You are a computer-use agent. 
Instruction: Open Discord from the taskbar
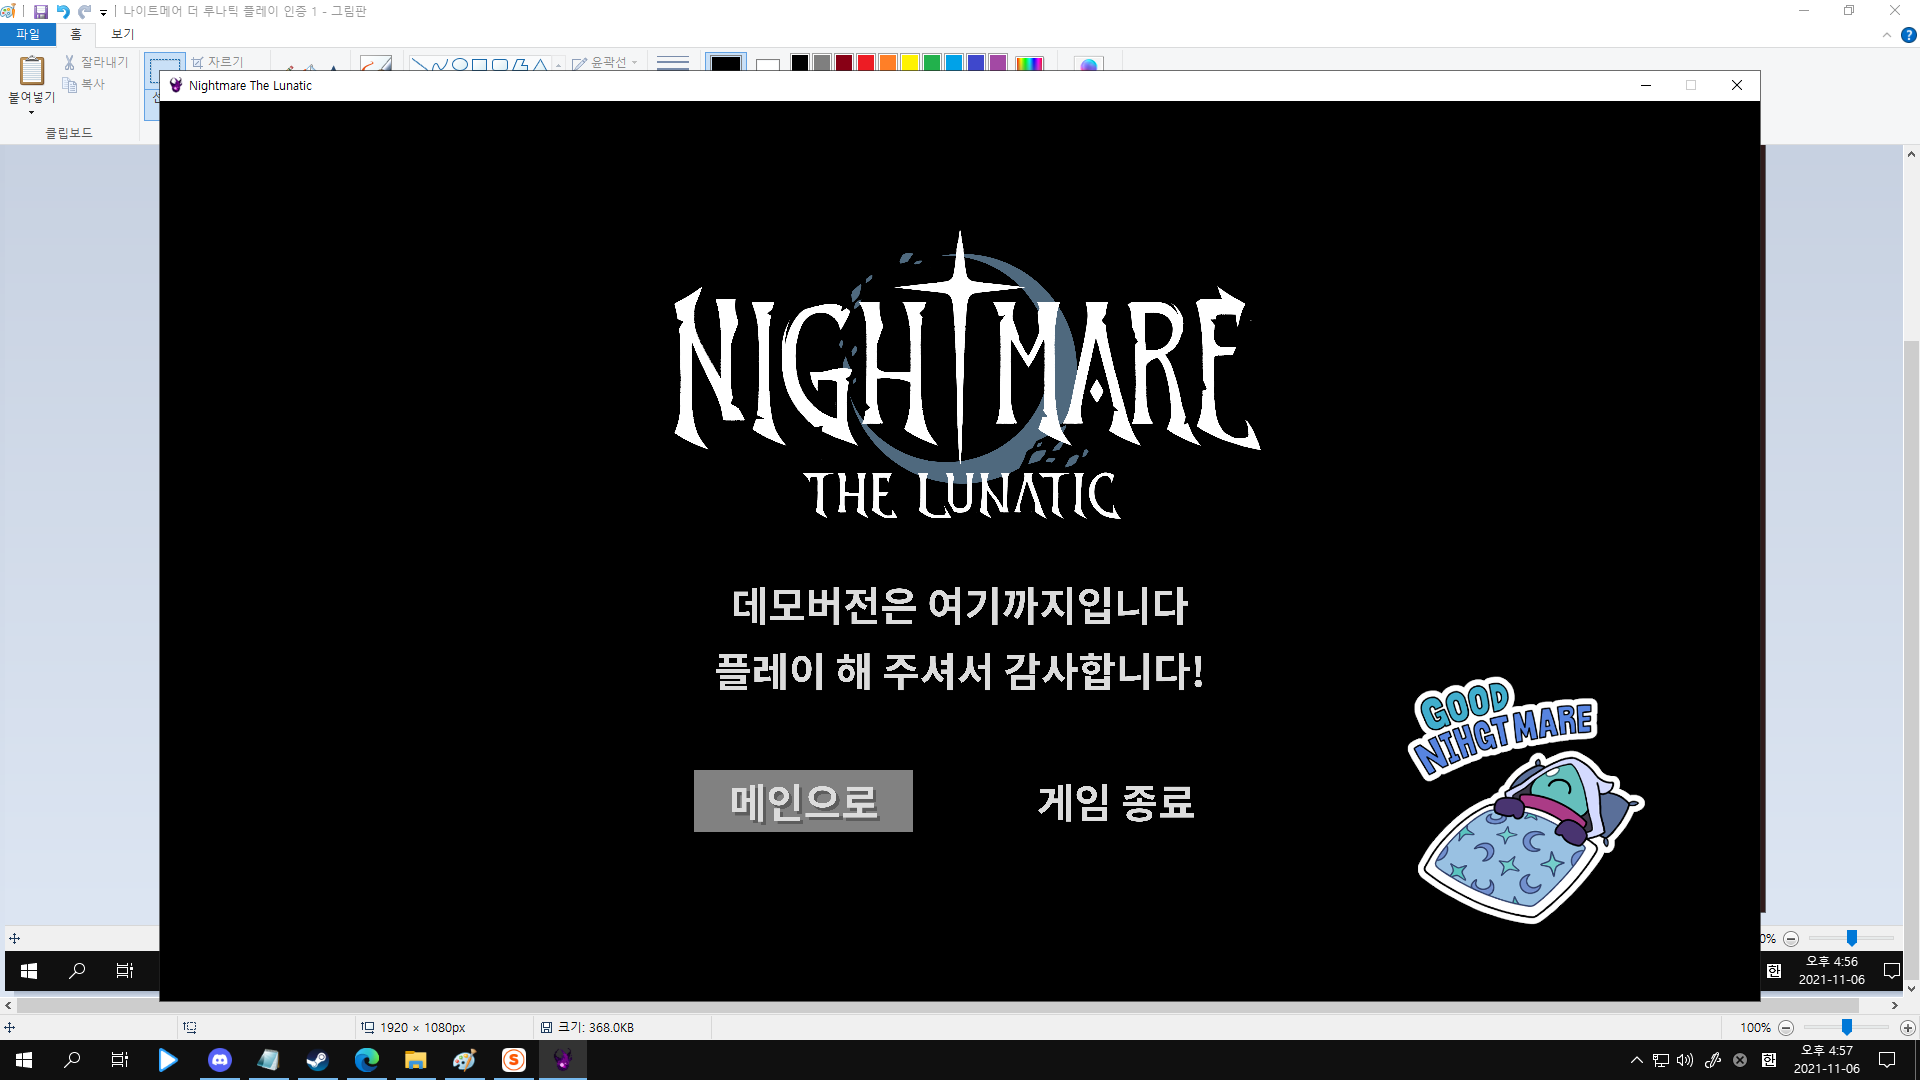(x=220, y=1060)
